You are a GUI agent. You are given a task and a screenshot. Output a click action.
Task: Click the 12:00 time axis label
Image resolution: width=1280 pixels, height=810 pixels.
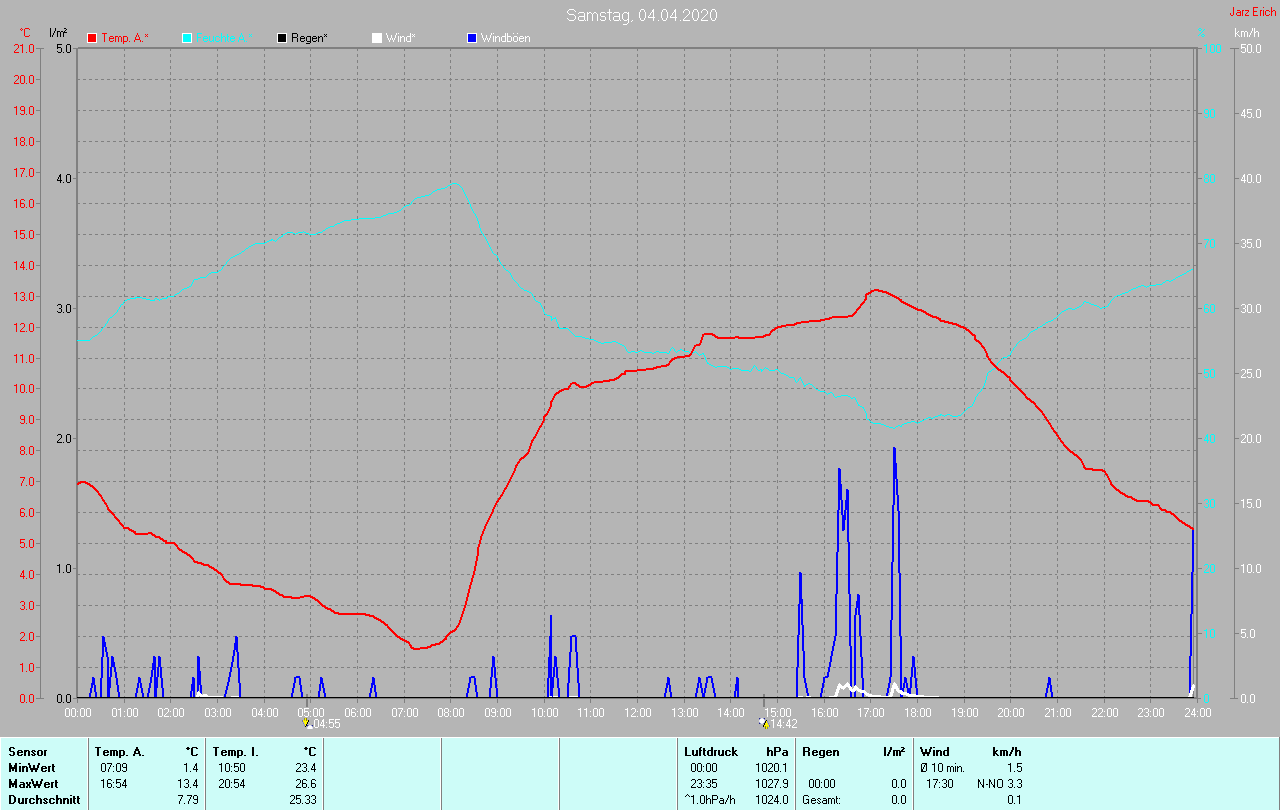(638, 712)
